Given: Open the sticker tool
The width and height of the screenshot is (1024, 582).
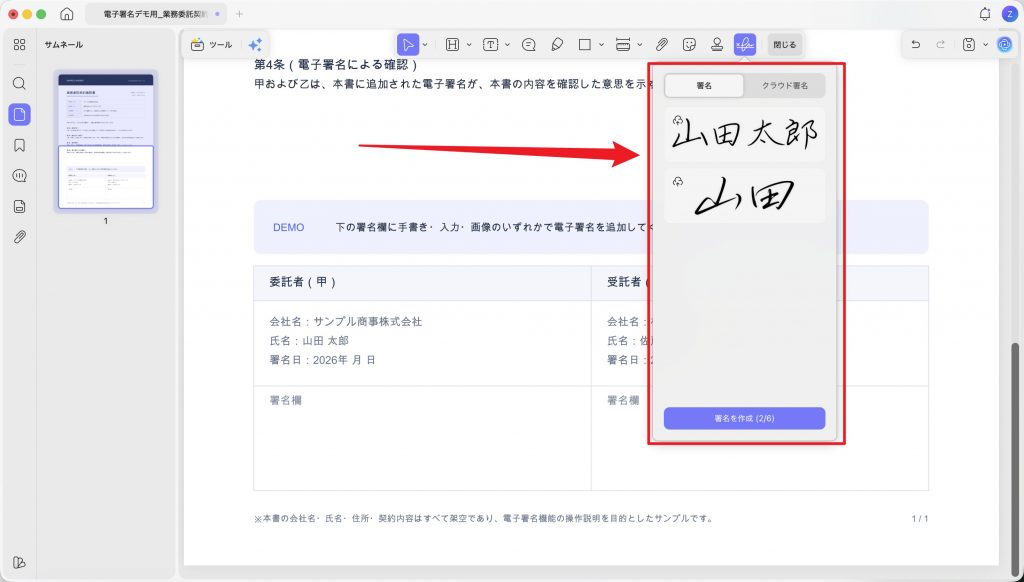Looking at the screenshot, I should tap(689, 44).
